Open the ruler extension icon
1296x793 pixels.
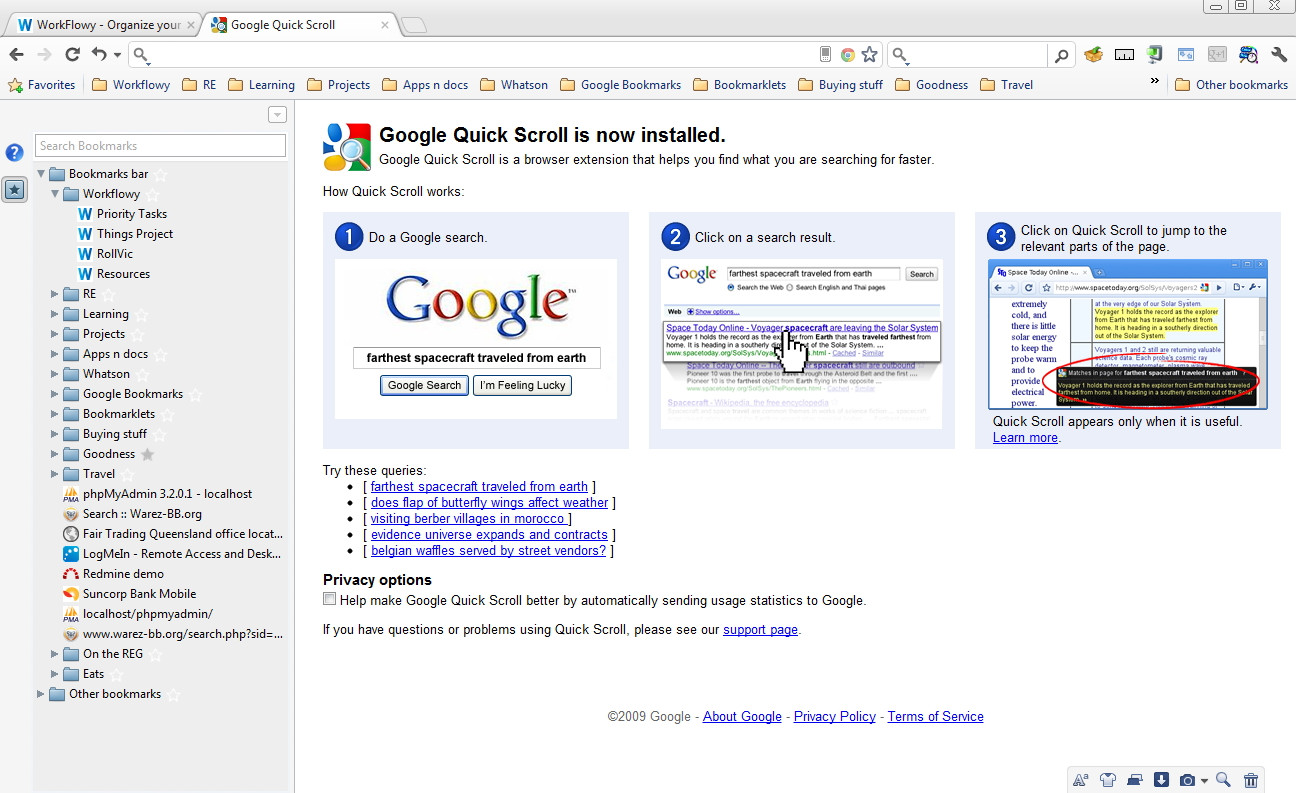tap(1124, 55)
